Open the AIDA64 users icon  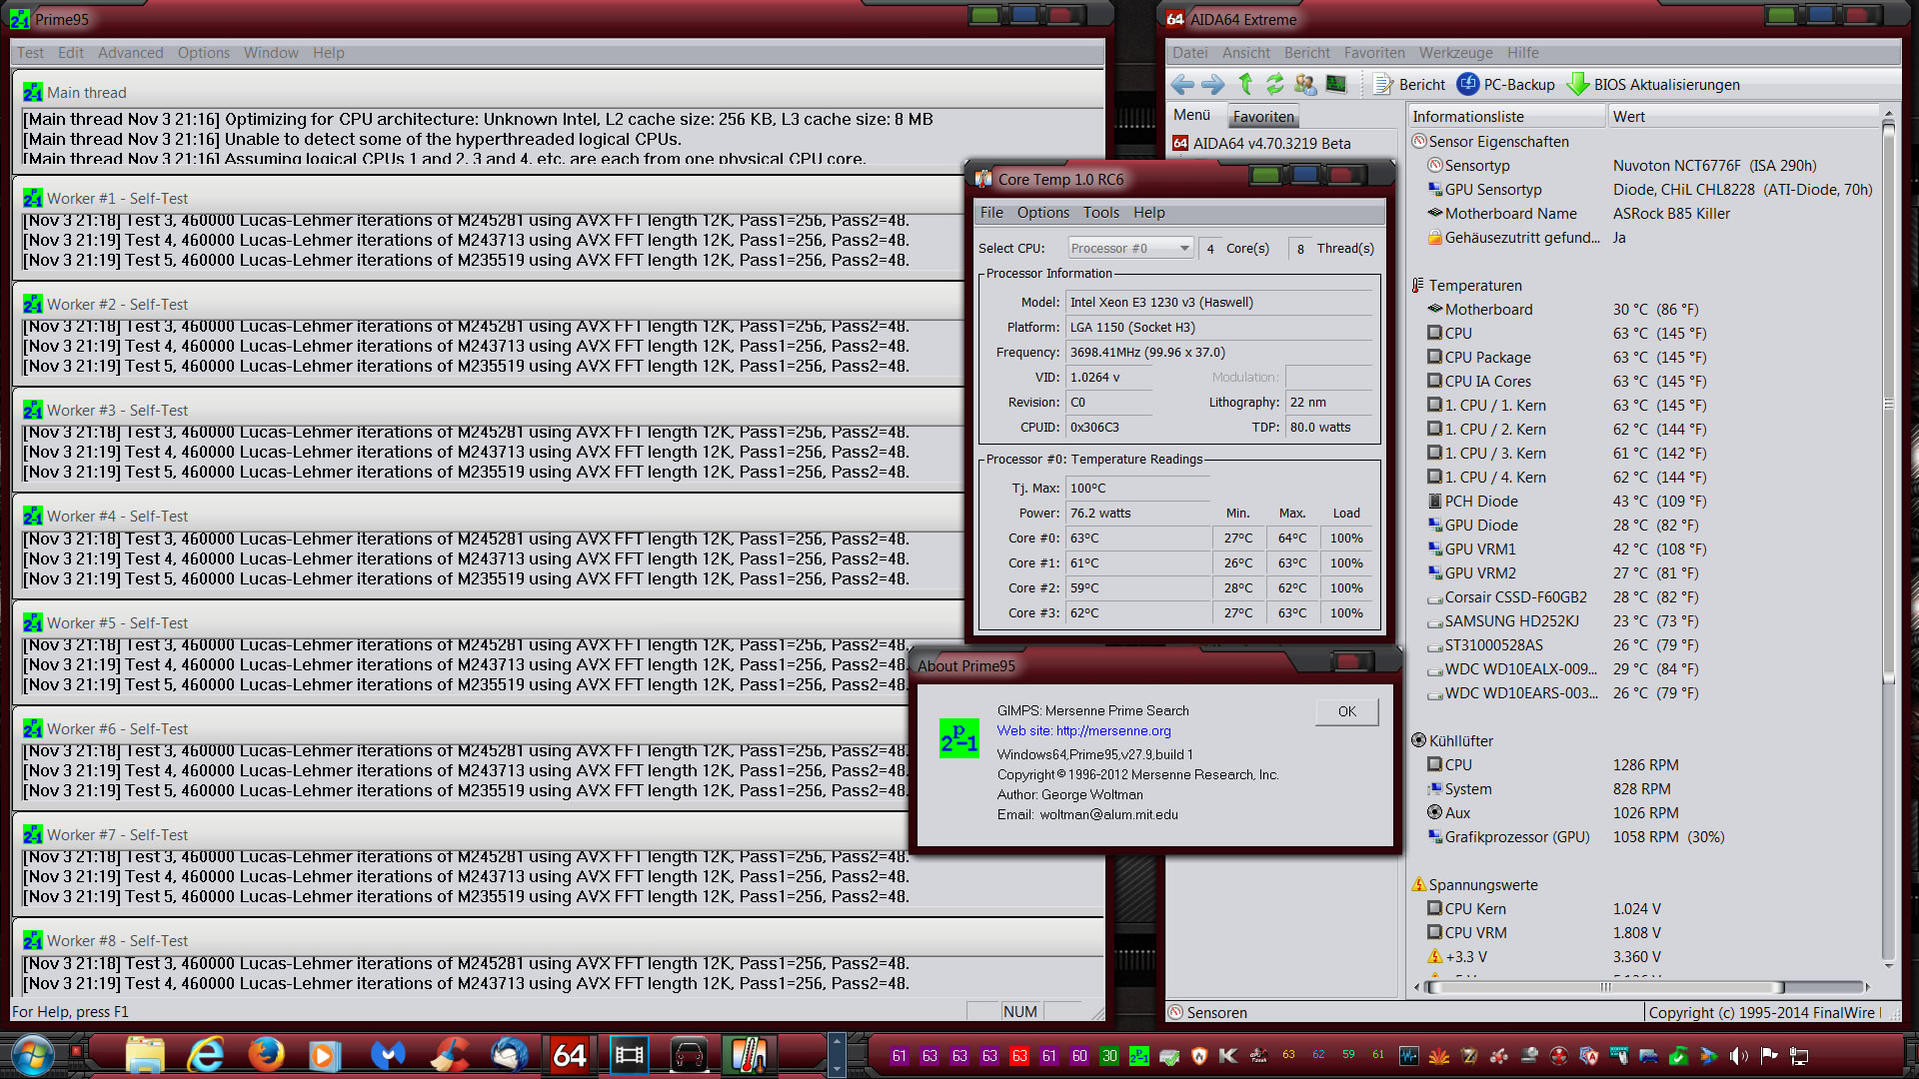pyautogui.click(x=1305, y=85)
